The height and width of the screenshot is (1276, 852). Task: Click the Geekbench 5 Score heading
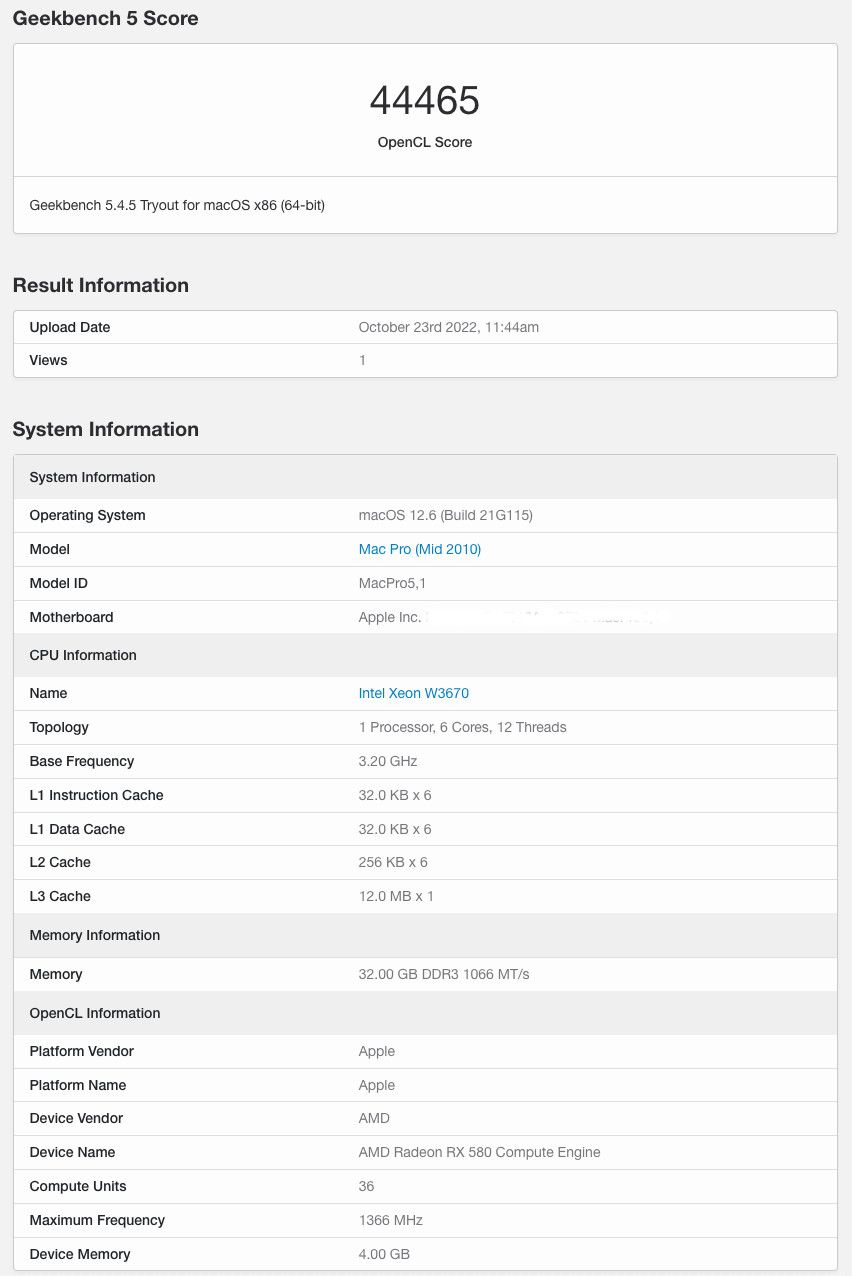(x=105, y=18)
